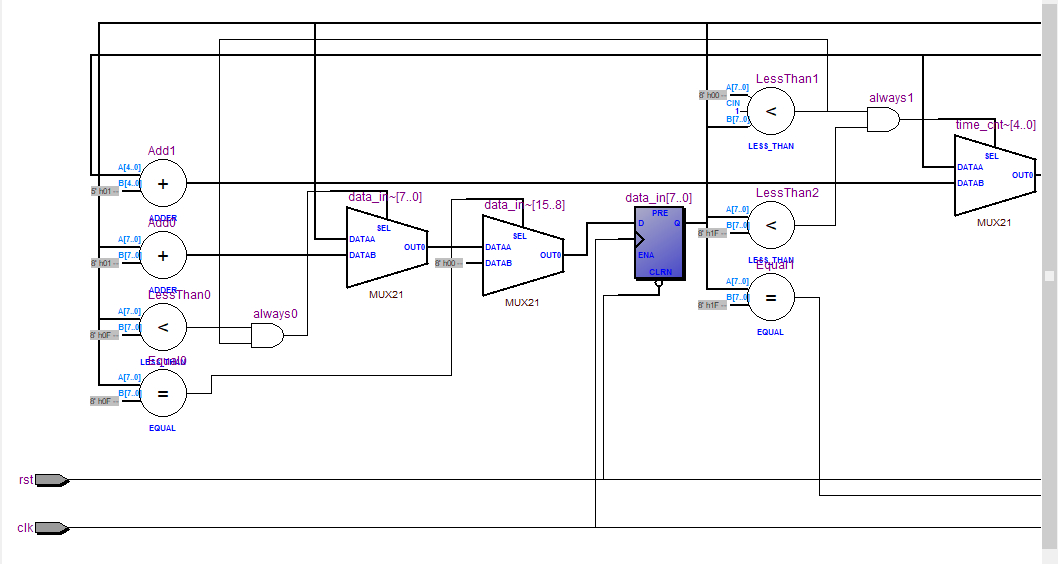Viewport: 1058px width, 564px height.
Task: Click the LessThan0 comparator symbol
Action: point(163,327)
